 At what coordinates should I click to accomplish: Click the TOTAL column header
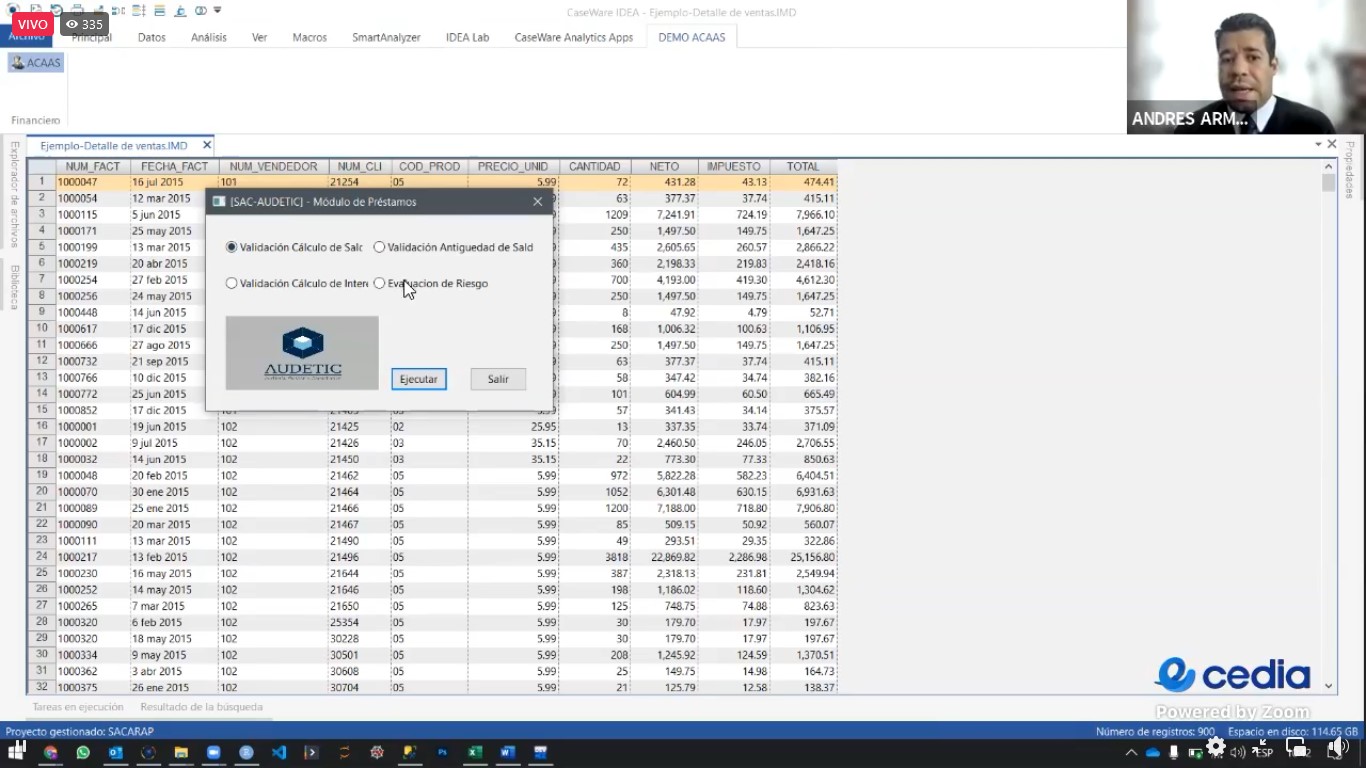click(803, 167)
